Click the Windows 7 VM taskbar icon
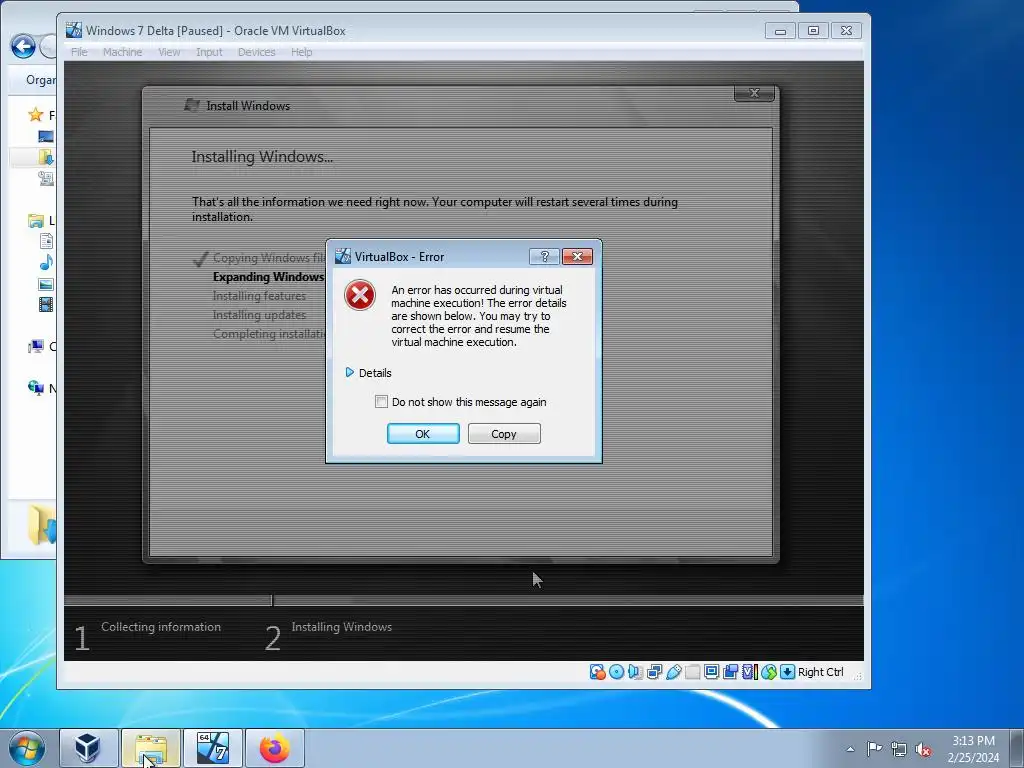Viewport: 1024px width, 768px height. (x=213, y=748)
